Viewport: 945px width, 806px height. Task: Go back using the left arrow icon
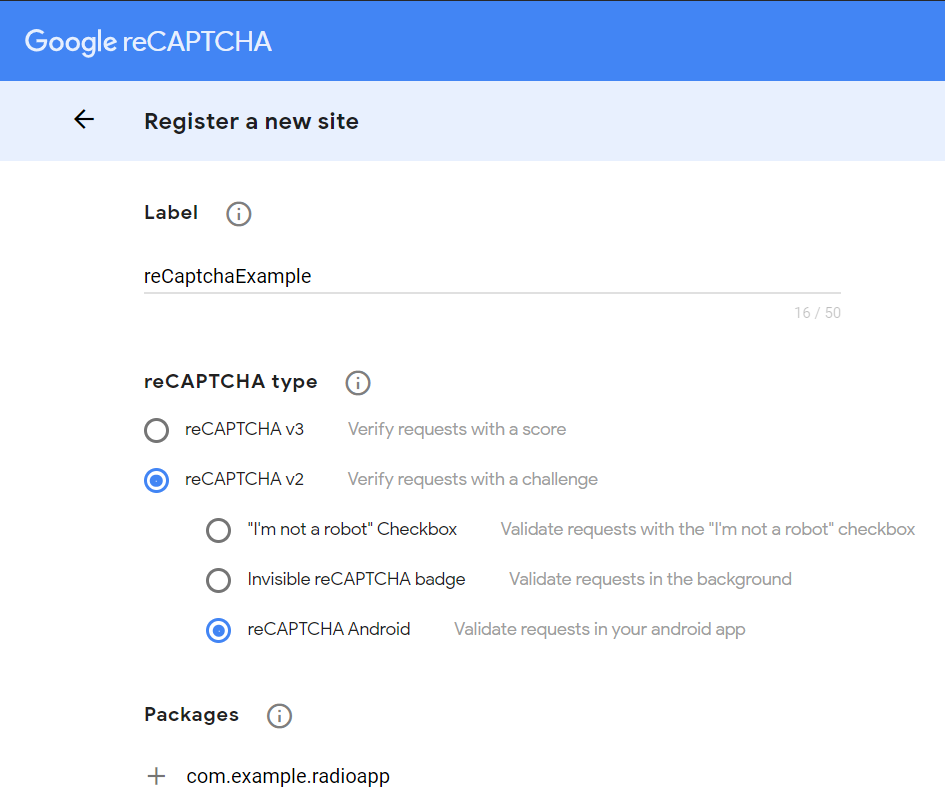coord(84,119)
